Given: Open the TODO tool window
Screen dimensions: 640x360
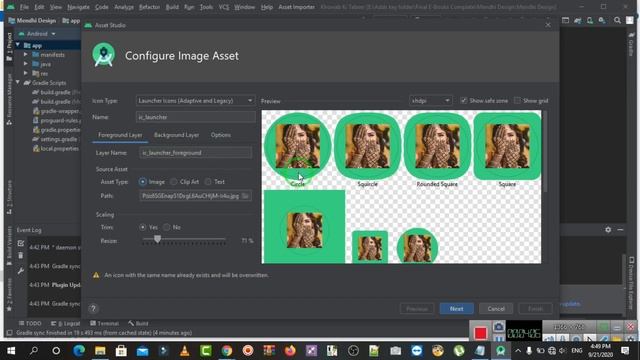Looking at the screenshot, I should coord(30,323).
